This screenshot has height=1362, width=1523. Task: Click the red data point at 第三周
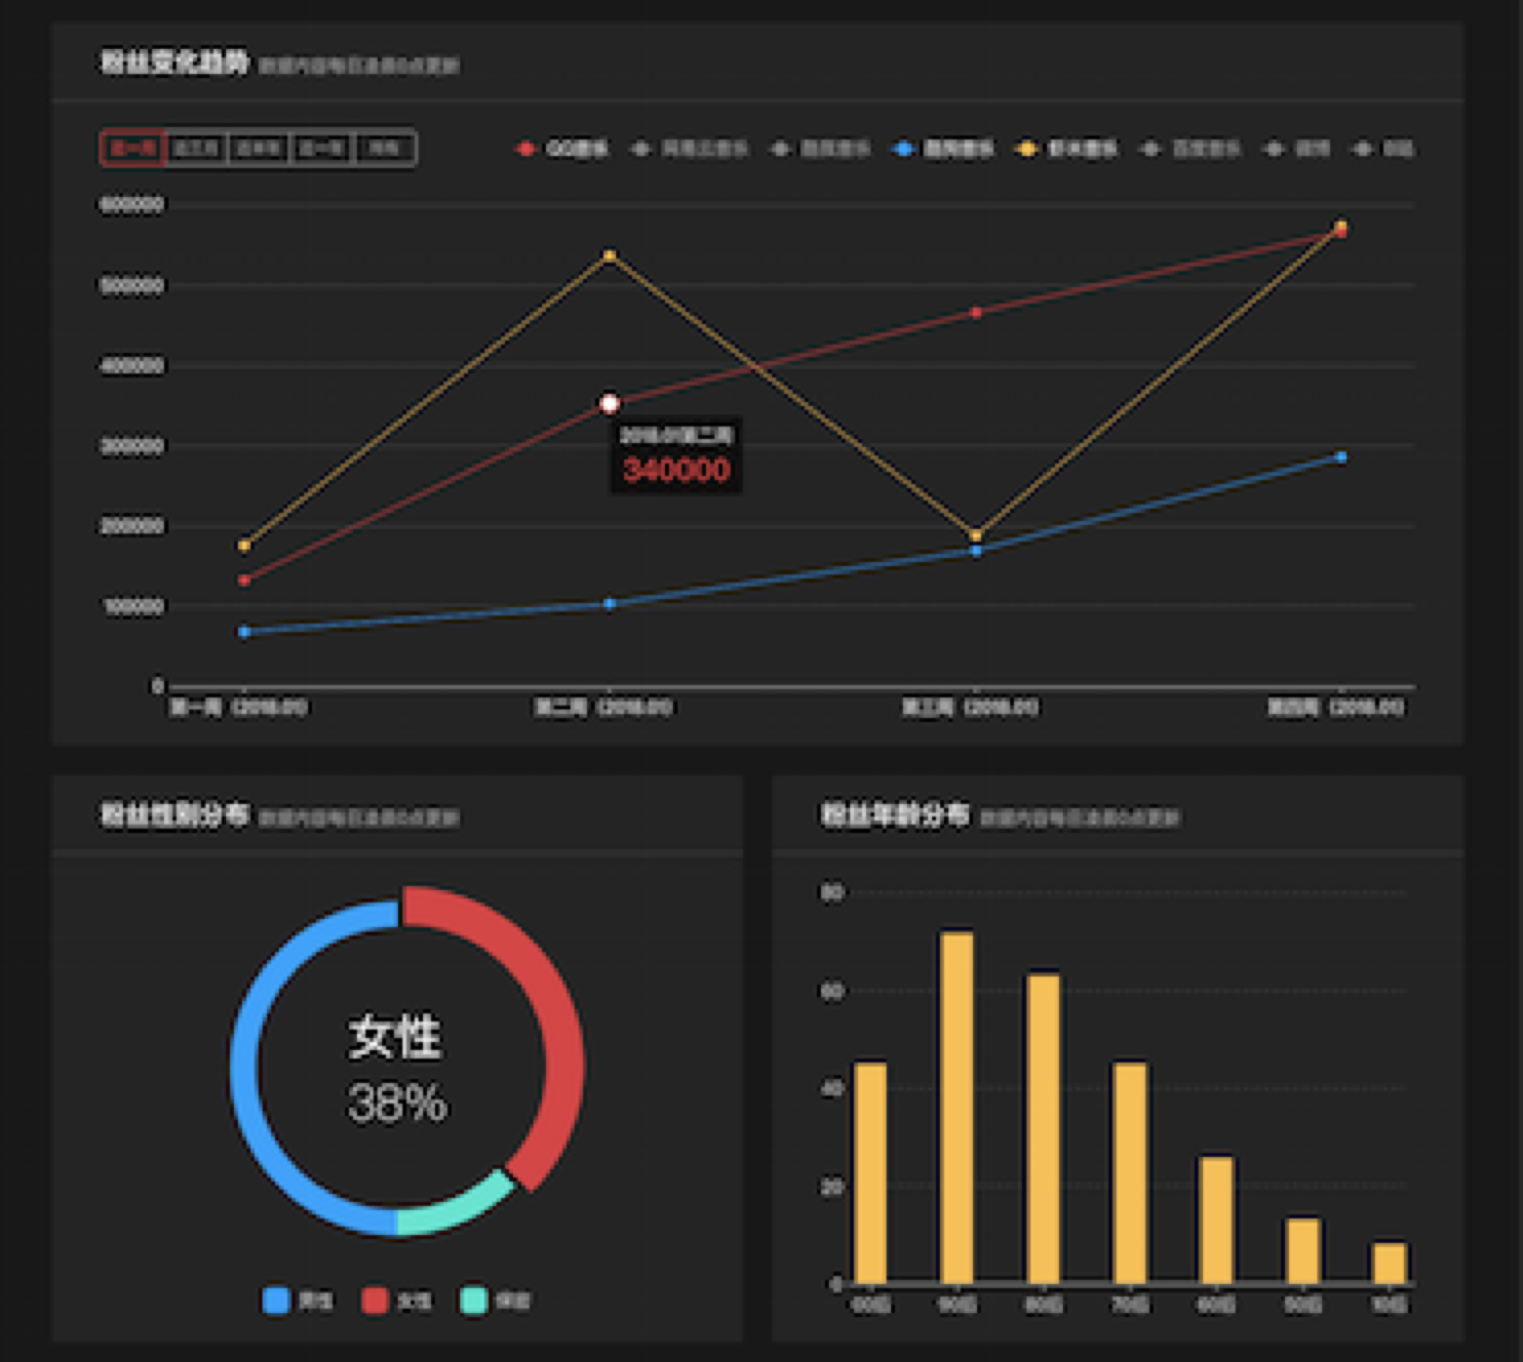click(x=976, y=313)
